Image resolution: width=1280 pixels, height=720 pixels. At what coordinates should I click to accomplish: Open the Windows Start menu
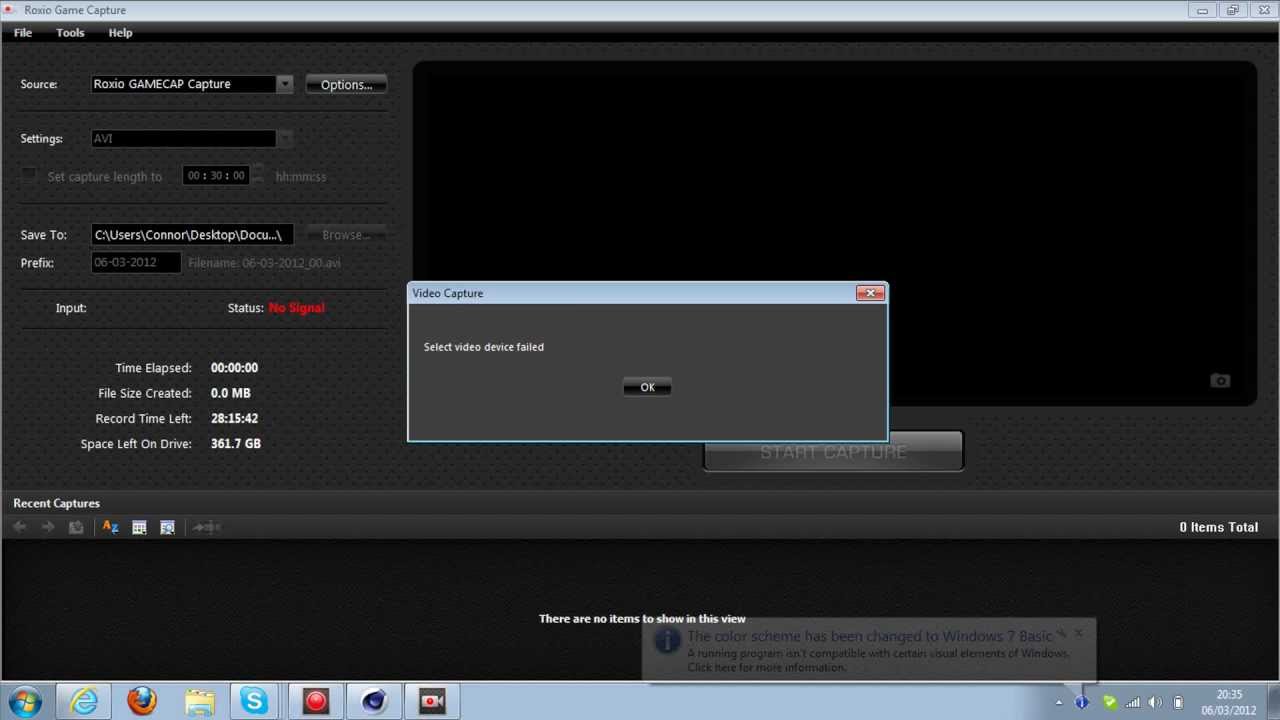pos(25,701)
